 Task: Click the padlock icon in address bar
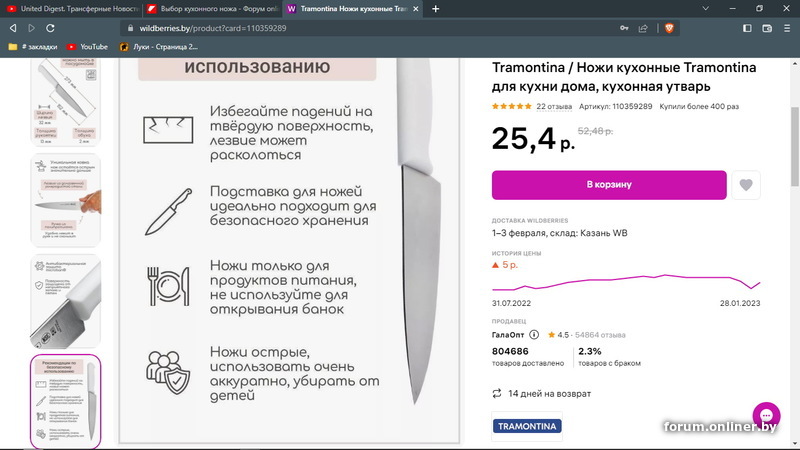pos(130,28)
